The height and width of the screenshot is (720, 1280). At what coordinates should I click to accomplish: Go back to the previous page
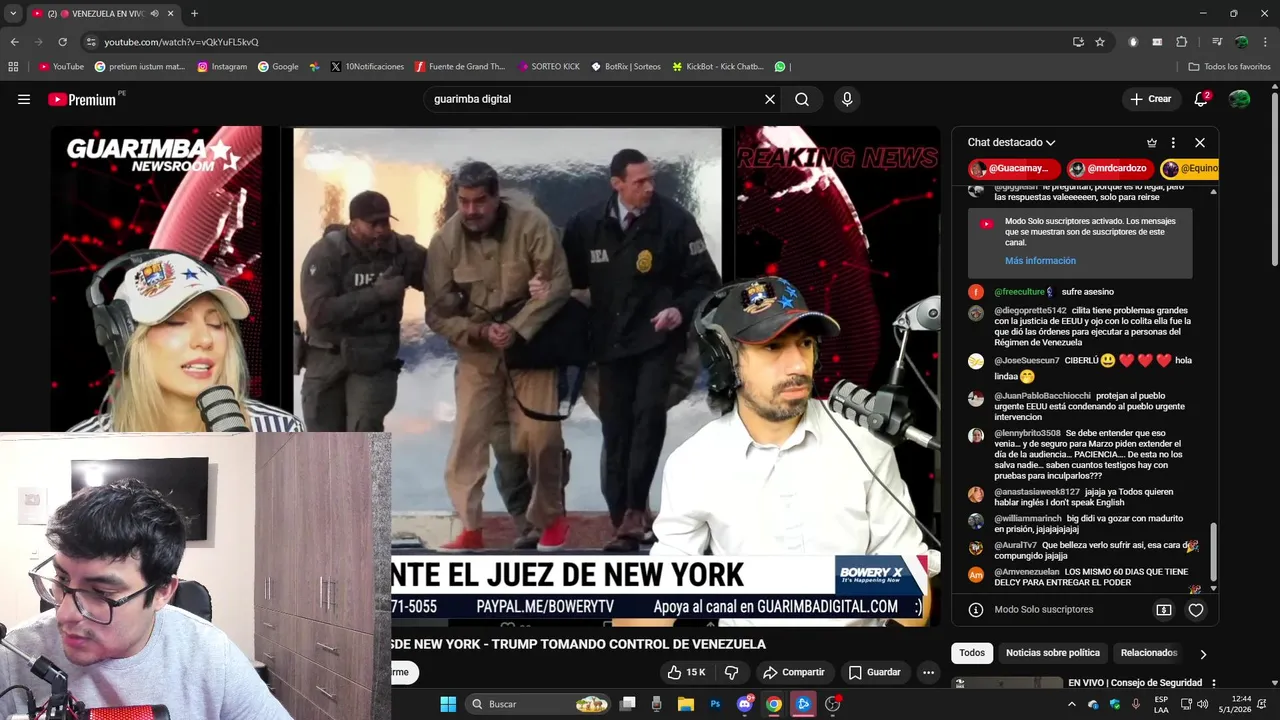coord(14,42)
